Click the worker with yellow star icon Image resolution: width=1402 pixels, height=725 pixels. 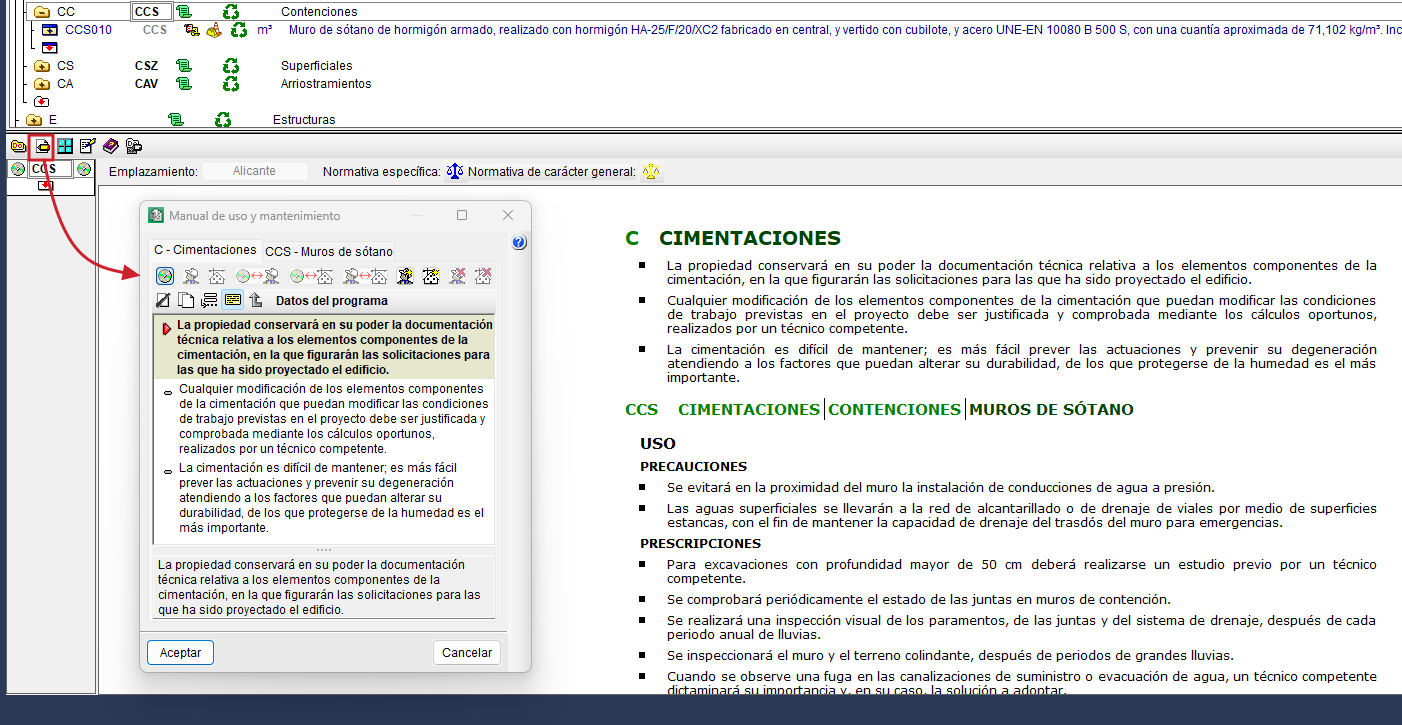406,276
